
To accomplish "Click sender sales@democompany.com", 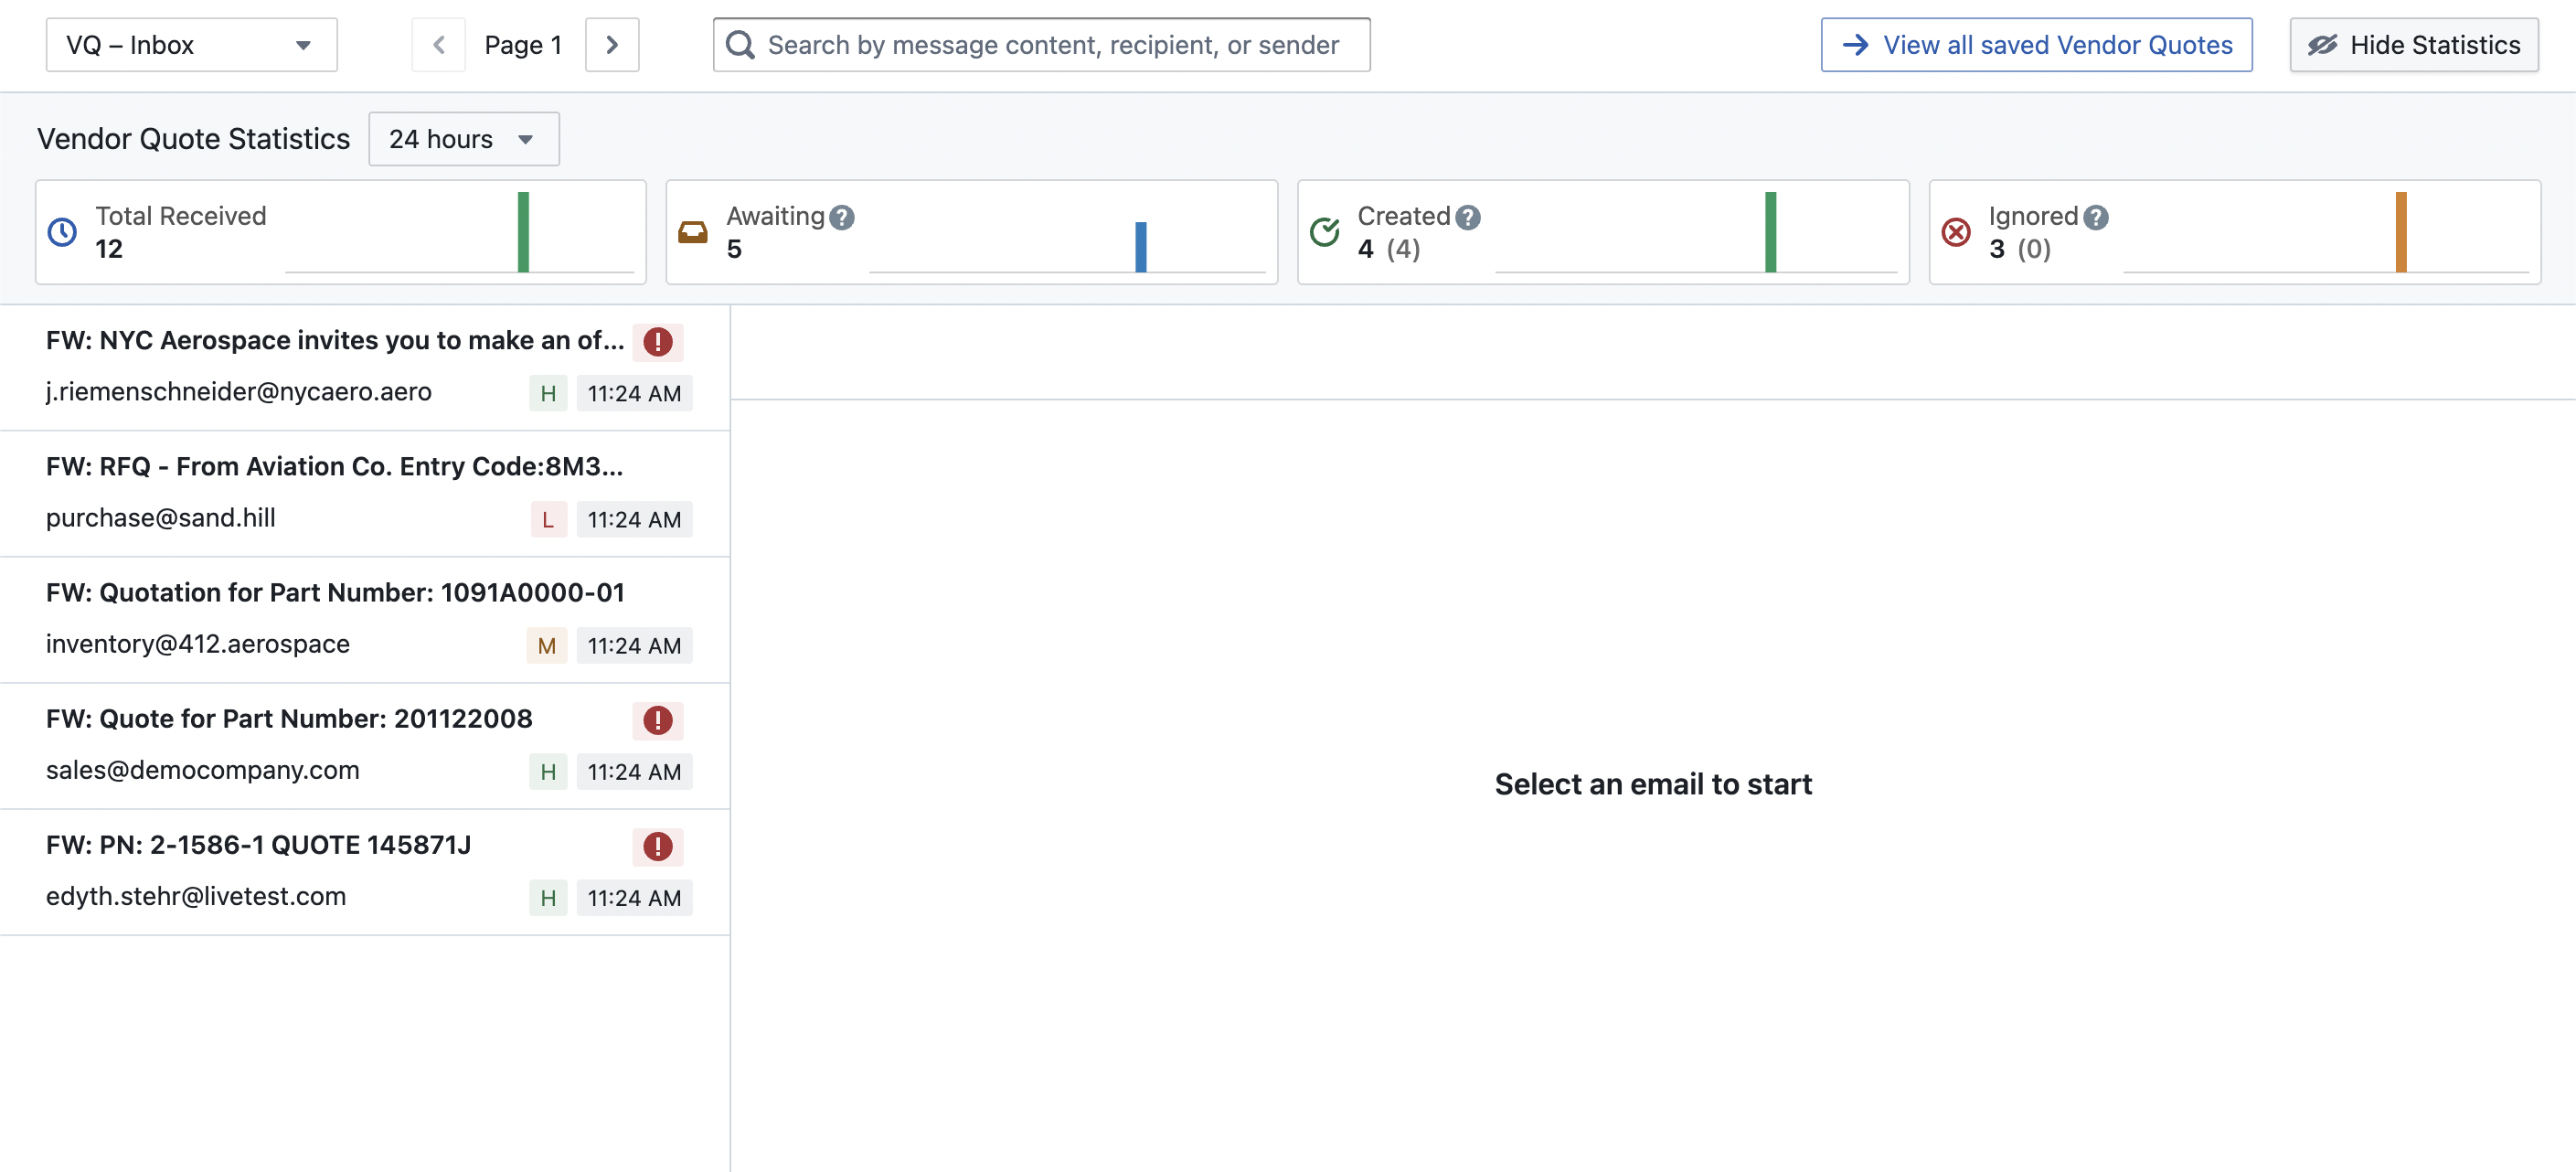I will [203, 770].
